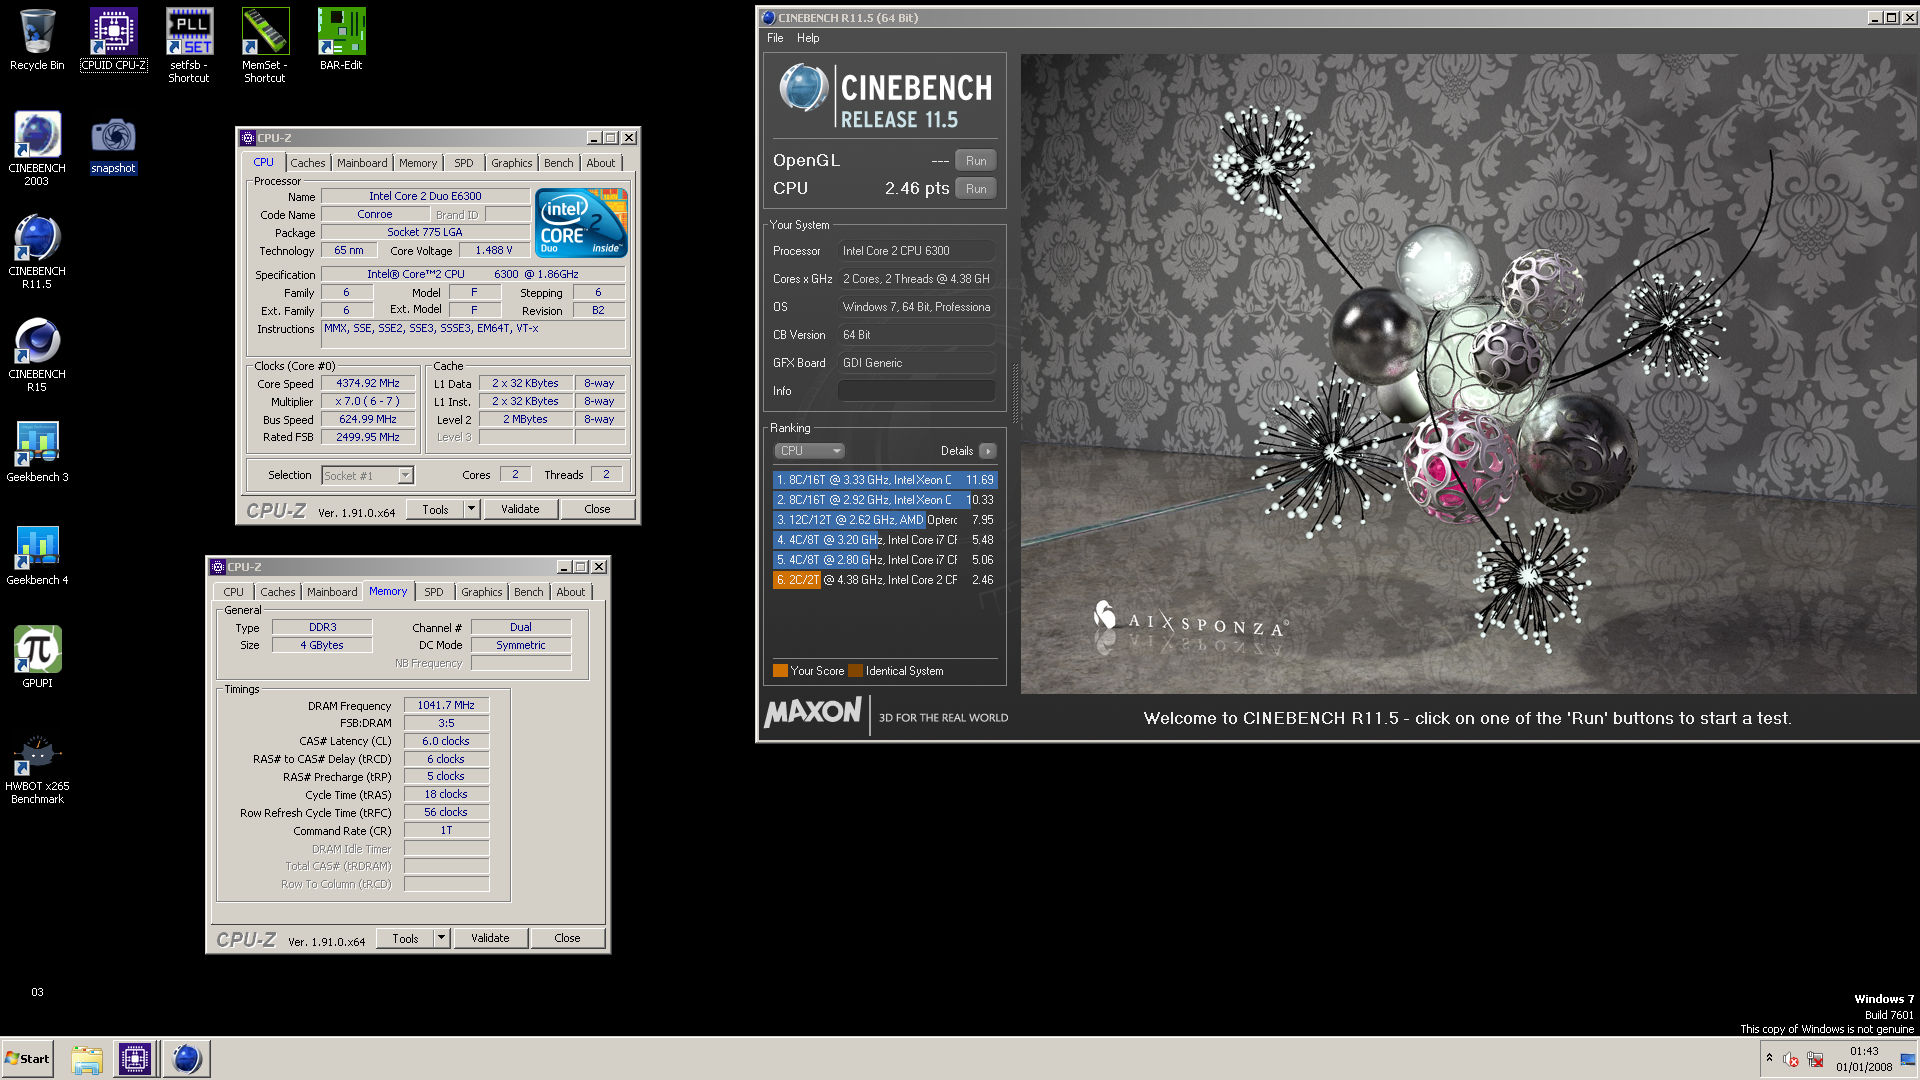Open SPD tab in lower CPU-Z
The width and height of the screenshot is (1920, 1080).
click(x=434, y=592)
